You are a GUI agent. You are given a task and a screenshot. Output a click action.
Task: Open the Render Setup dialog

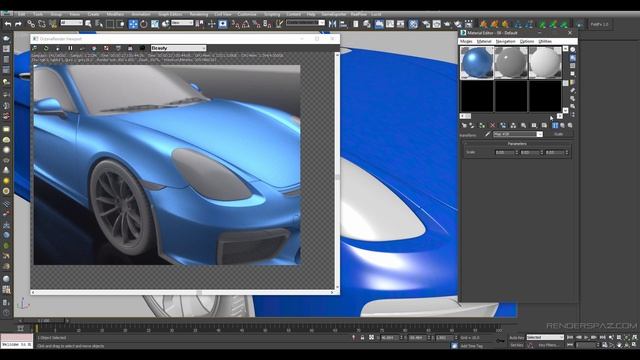click(x=426, y=24)
